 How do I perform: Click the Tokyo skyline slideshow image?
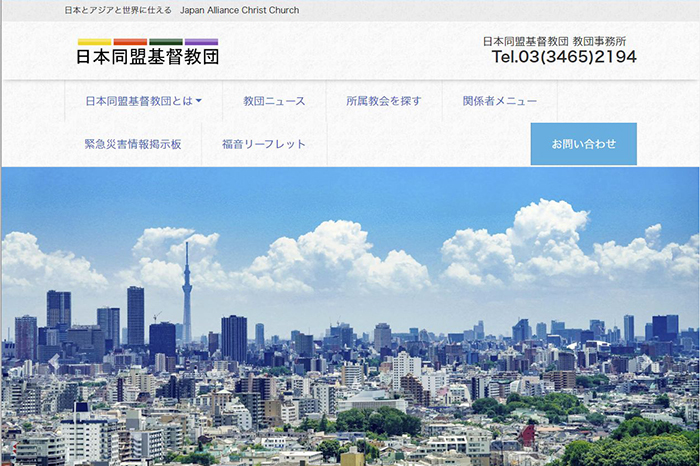[350, 316]
